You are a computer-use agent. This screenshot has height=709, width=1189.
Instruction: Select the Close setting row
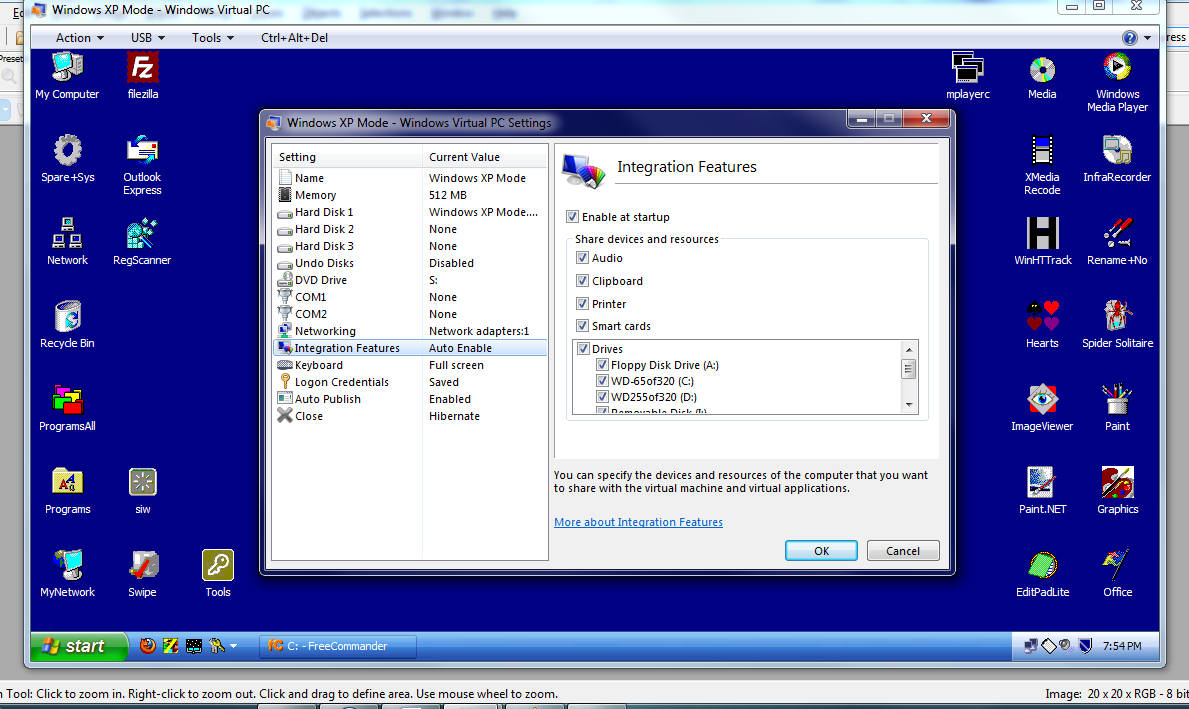click(409, 416)
